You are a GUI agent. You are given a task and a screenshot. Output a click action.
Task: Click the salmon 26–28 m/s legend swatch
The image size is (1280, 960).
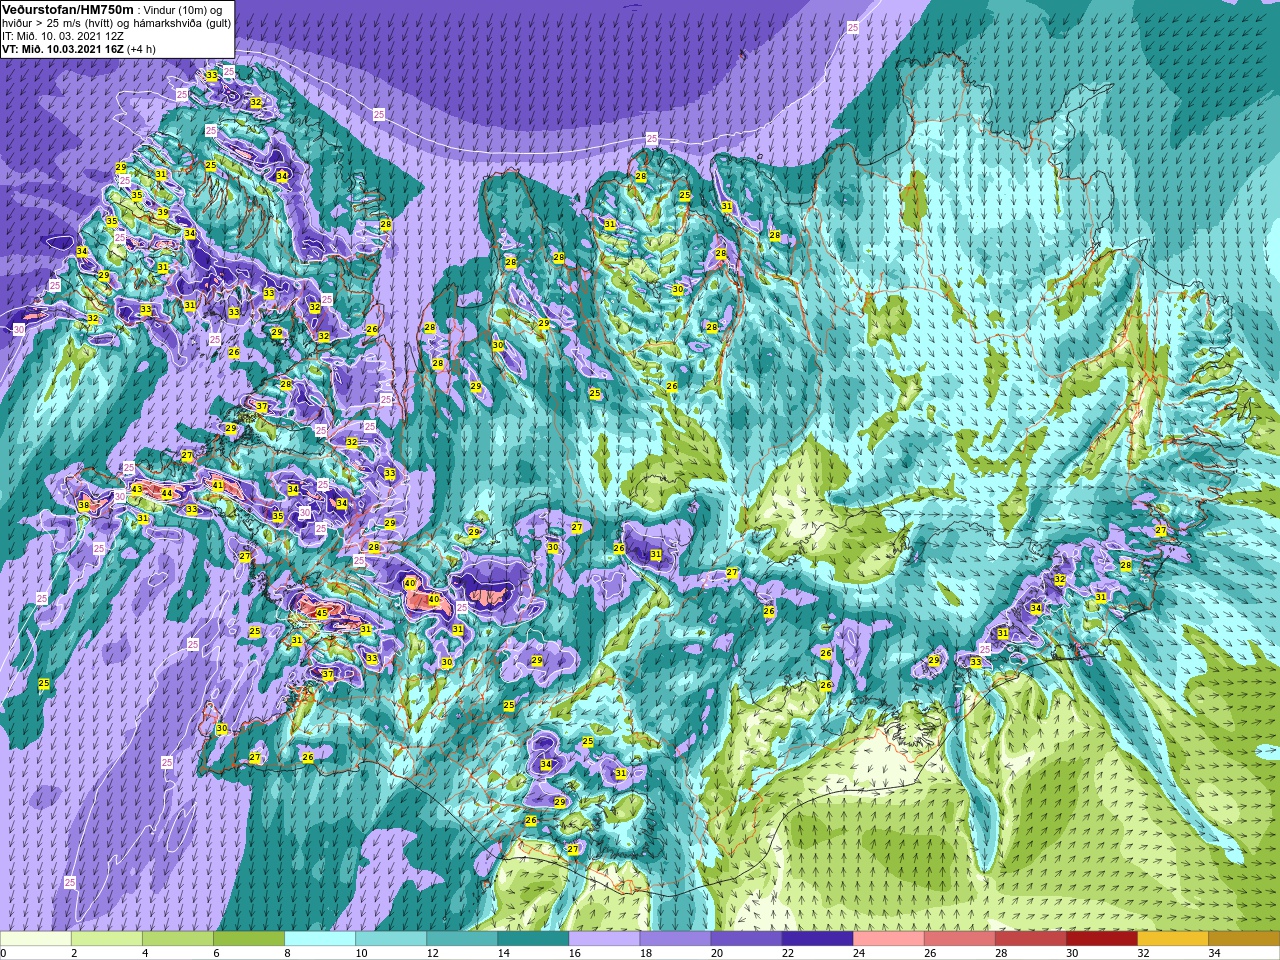click(x=959, y=939)
